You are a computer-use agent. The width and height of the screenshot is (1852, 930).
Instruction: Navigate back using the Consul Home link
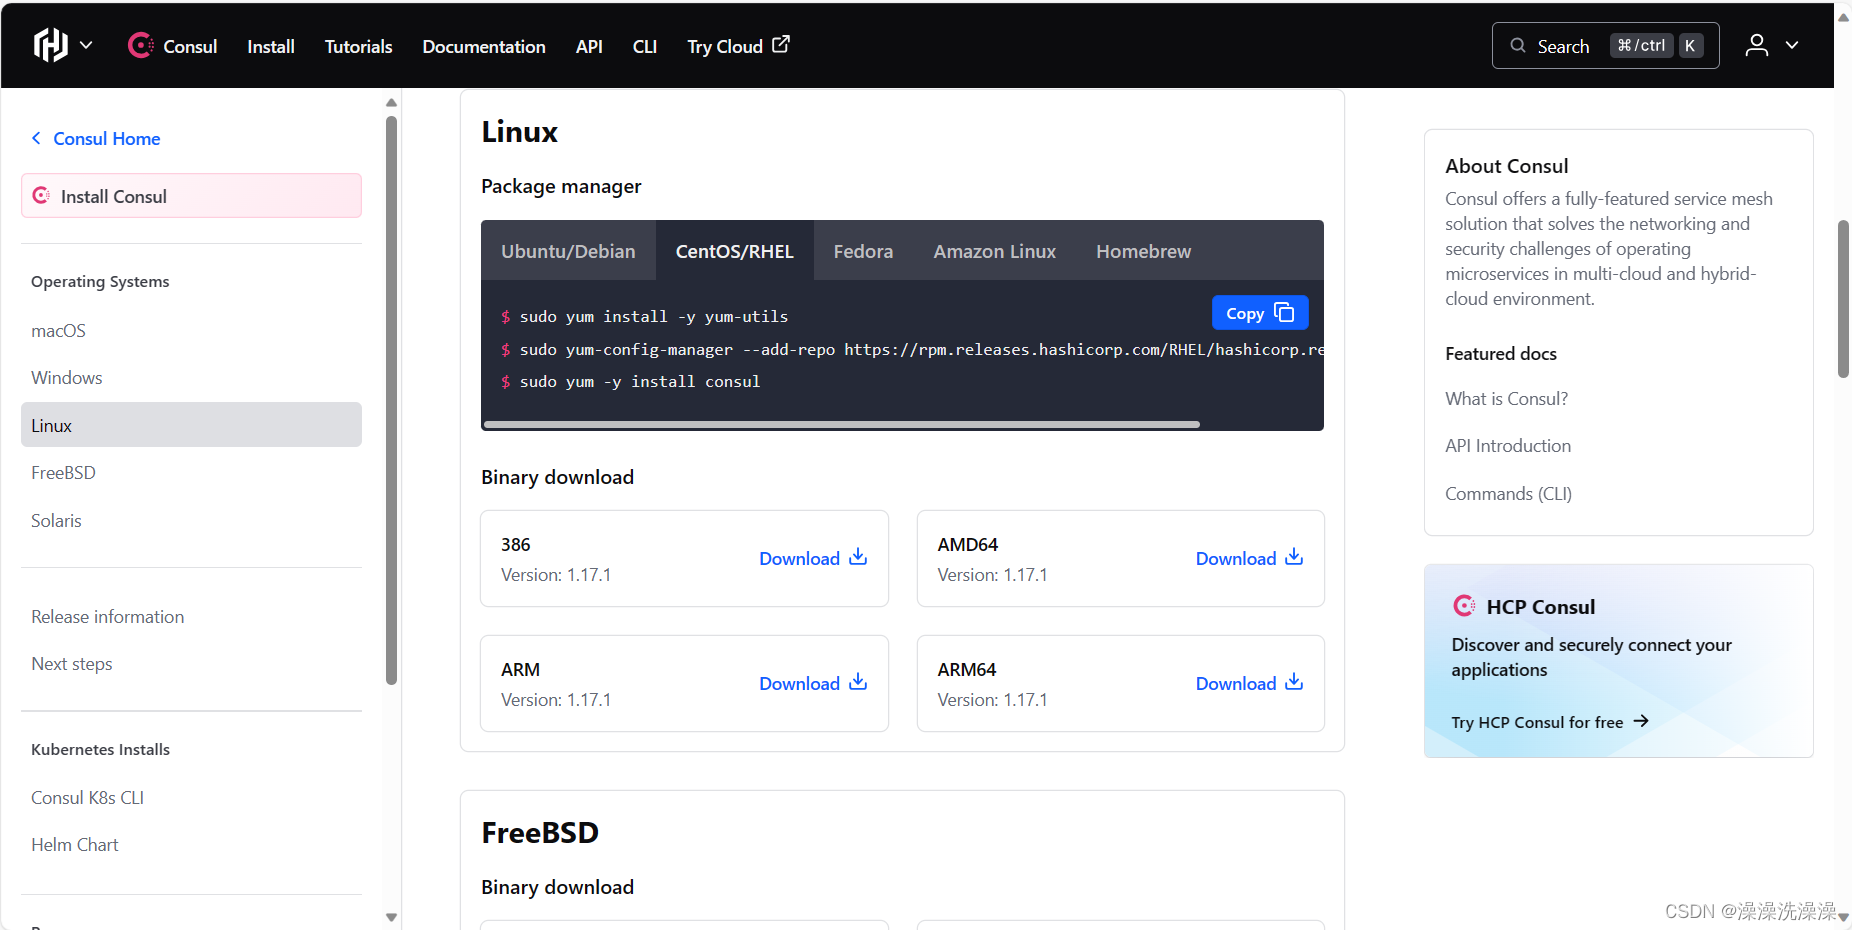pos(105,138)
